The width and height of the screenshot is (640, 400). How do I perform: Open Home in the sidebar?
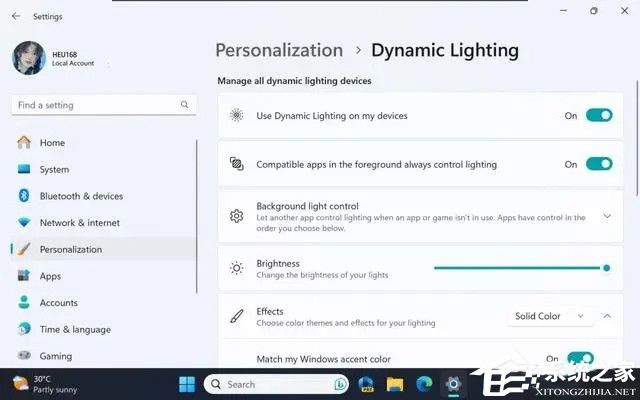pyautogui.click(x=104, y=143)
